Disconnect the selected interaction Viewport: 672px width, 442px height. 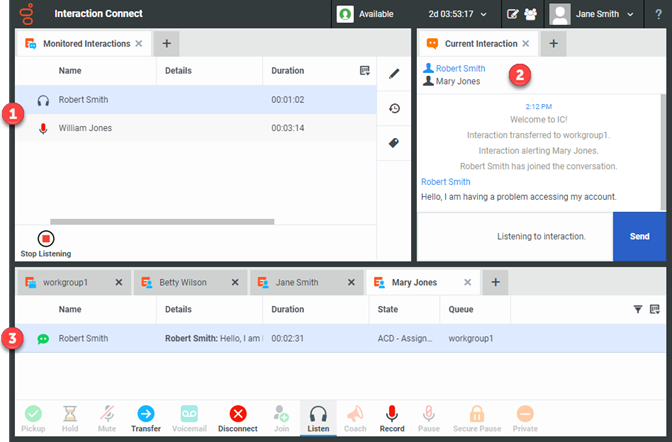pos(238,413)
